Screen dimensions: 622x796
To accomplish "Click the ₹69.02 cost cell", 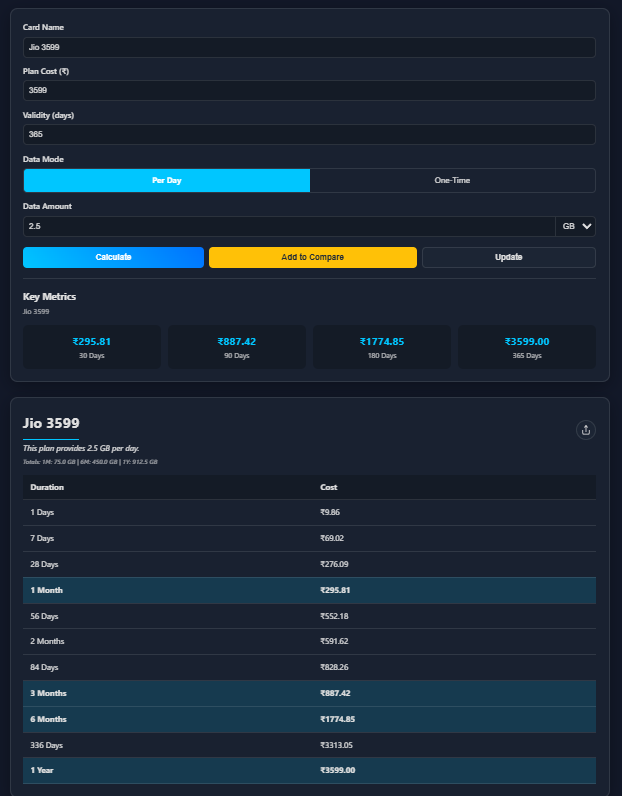I will point(332,538).
